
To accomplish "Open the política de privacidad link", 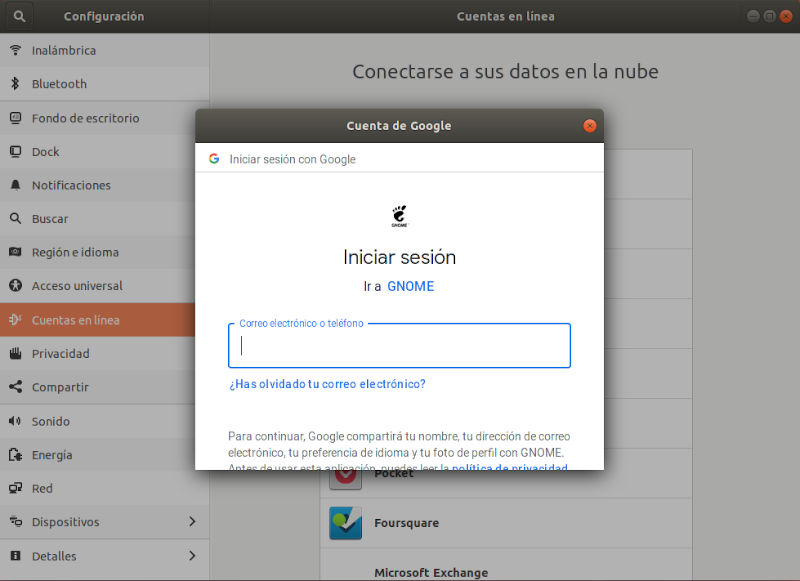I will pos(510,467).
